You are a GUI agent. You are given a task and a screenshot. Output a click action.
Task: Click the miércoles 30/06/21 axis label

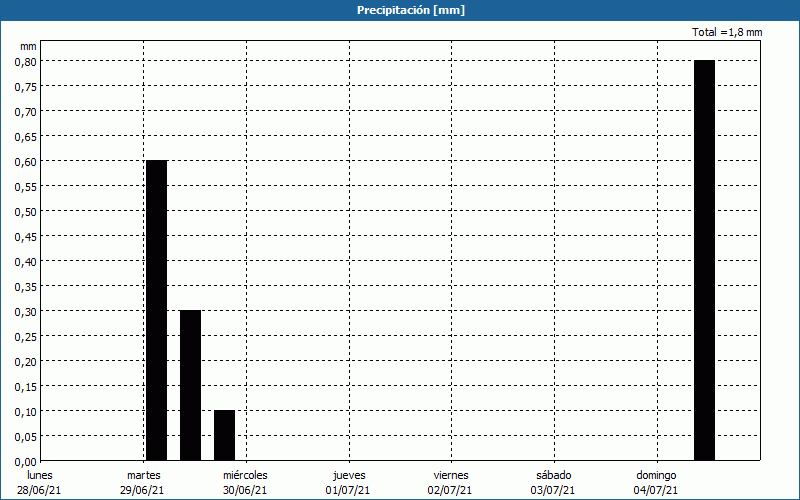tap(245, 483)
